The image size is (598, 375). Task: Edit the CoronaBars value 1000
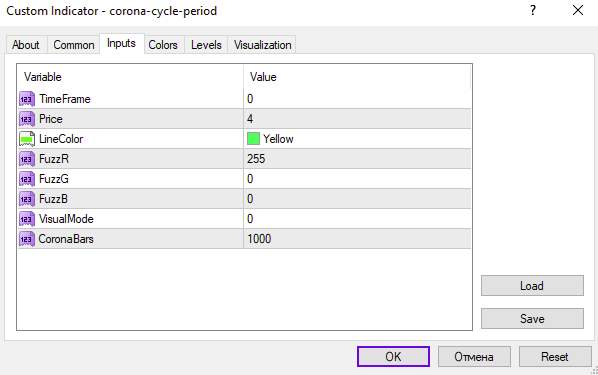click(357, 239)
